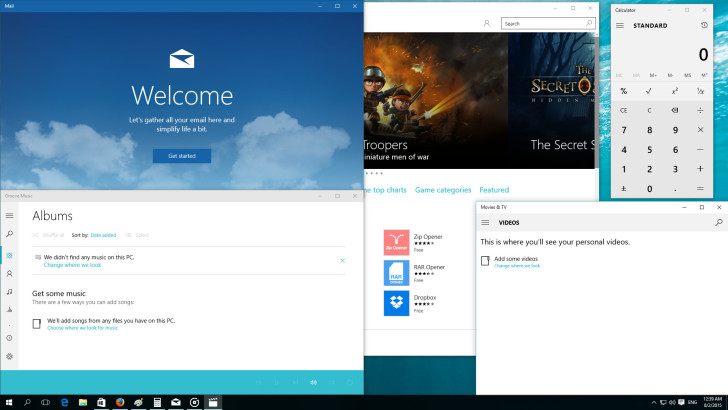The height and width of the screenshot is (410, 728).
Task: Open Game categories tab in Store
Action: tap(443, 190)
